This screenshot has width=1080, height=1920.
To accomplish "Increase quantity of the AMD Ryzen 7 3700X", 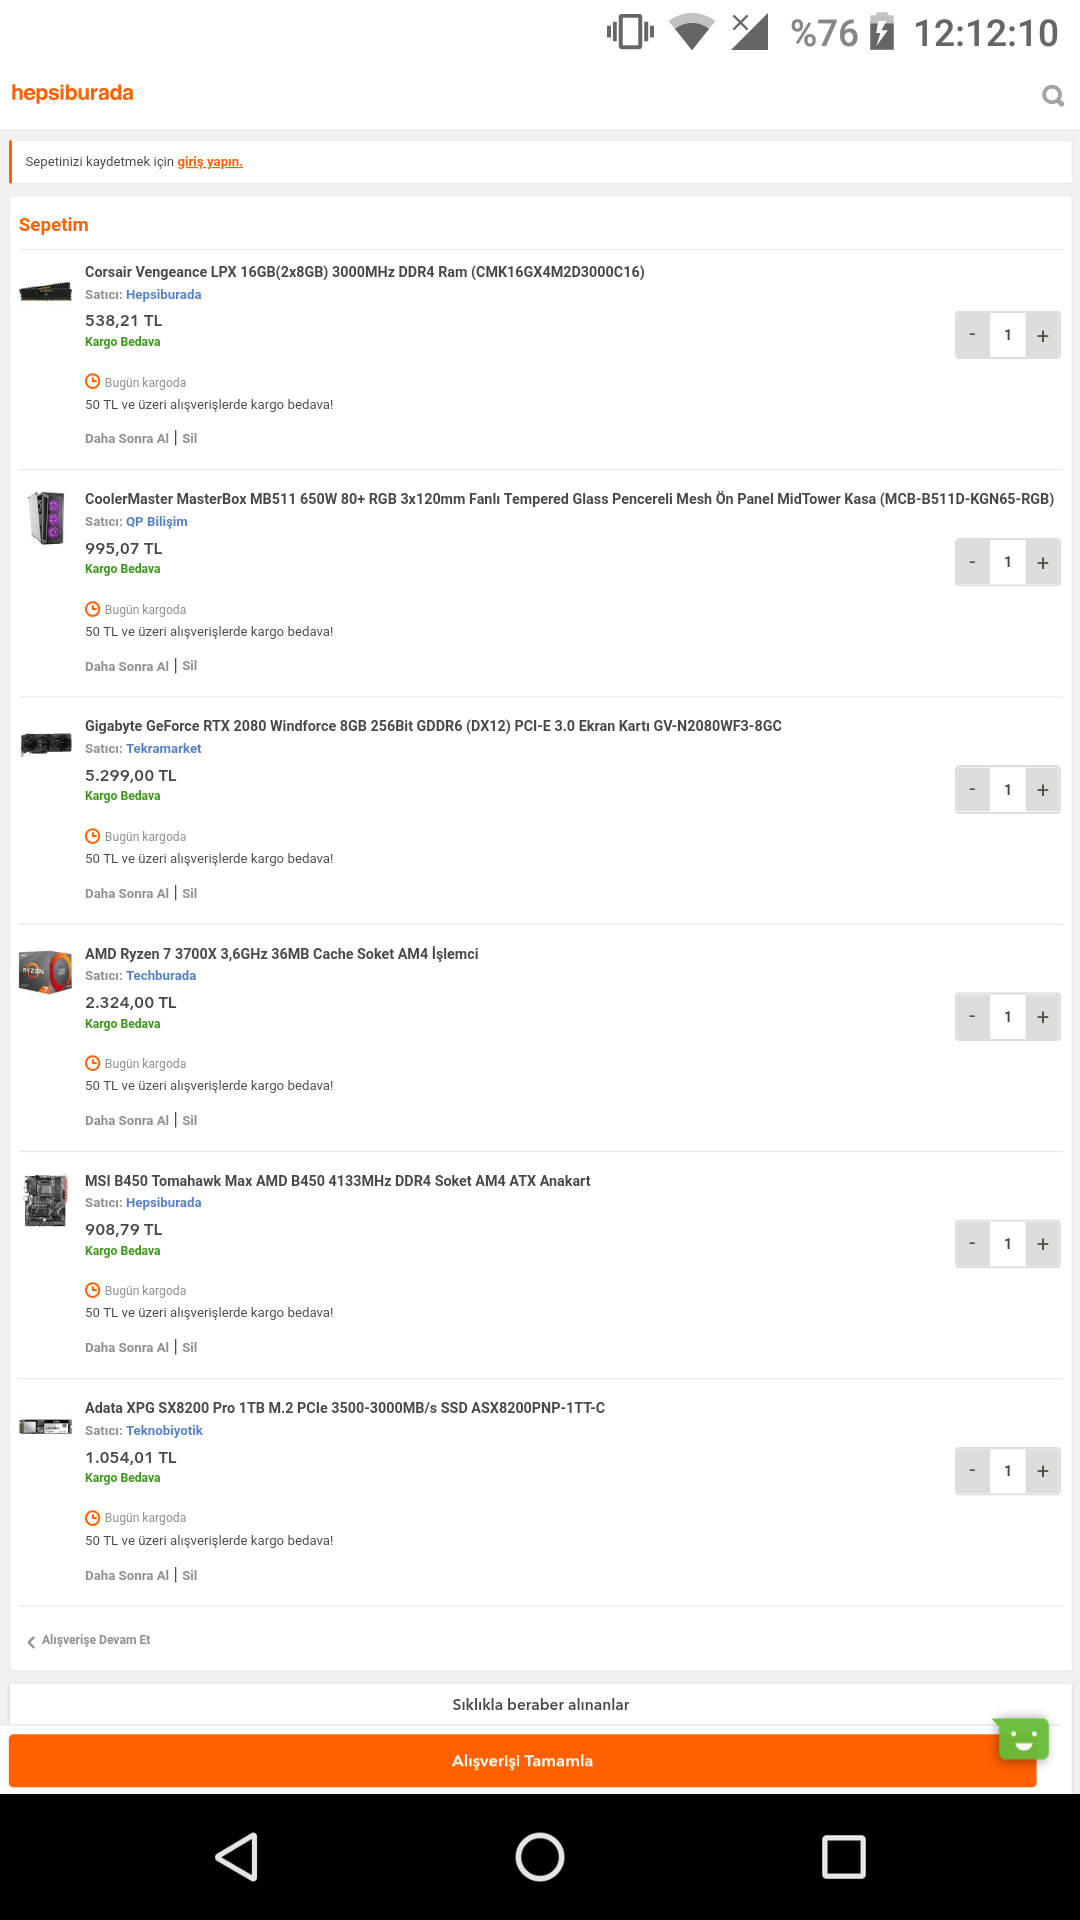I will pos(1042,1016).
